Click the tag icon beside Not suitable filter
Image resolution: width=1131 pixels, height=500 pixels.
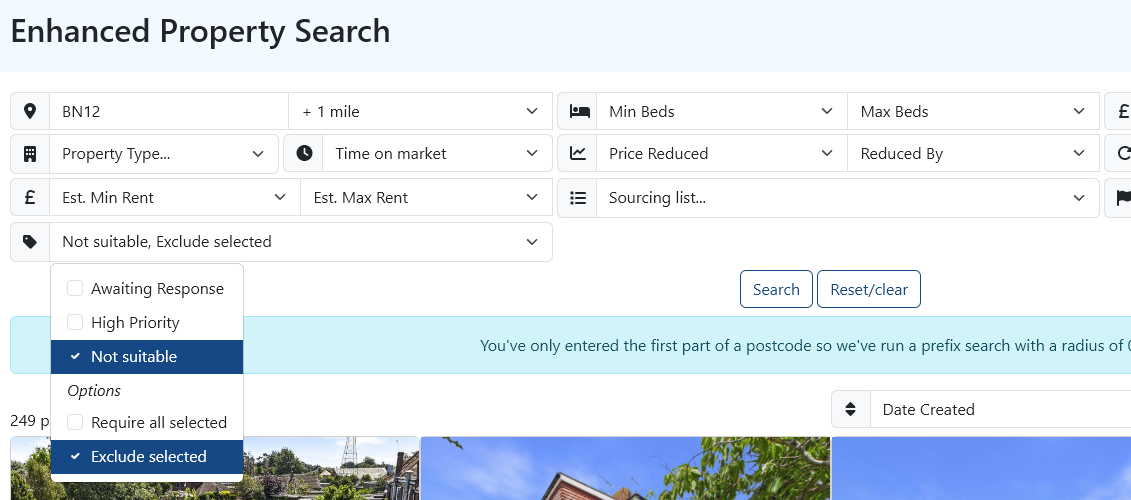[30, 242]
